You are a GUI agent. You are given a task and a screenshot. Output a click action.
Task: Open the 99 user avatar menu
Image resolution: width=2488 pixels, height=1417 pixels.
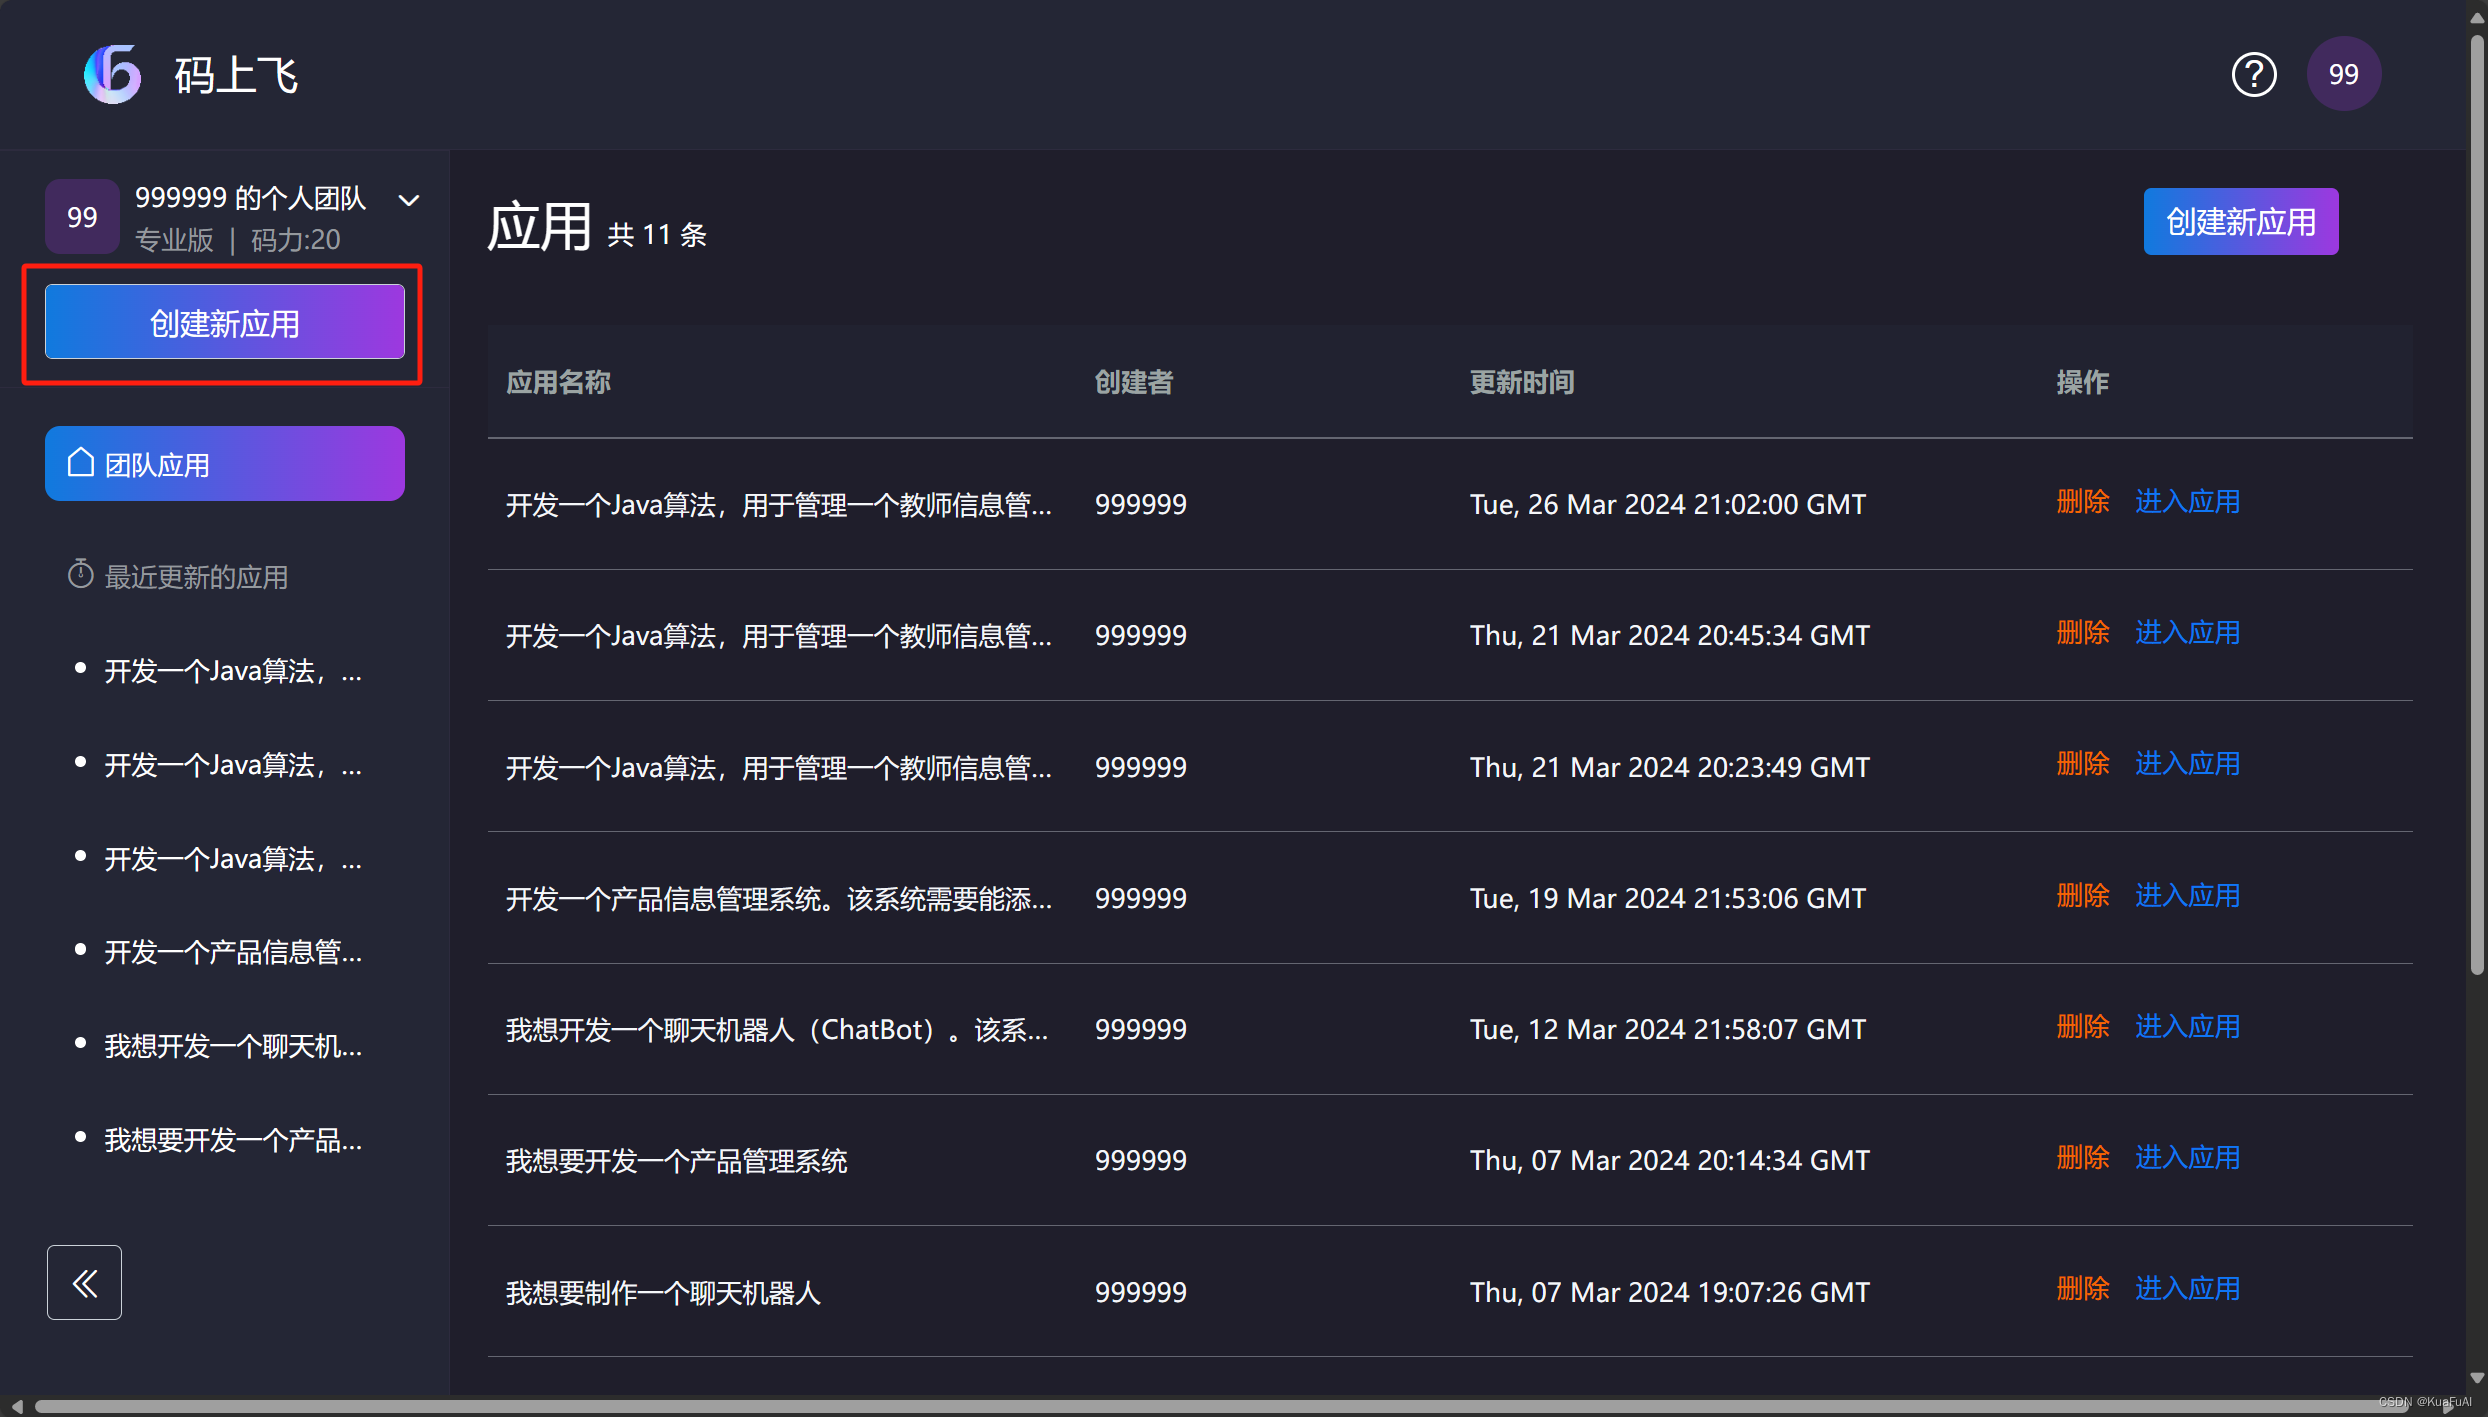[2343, 74]
